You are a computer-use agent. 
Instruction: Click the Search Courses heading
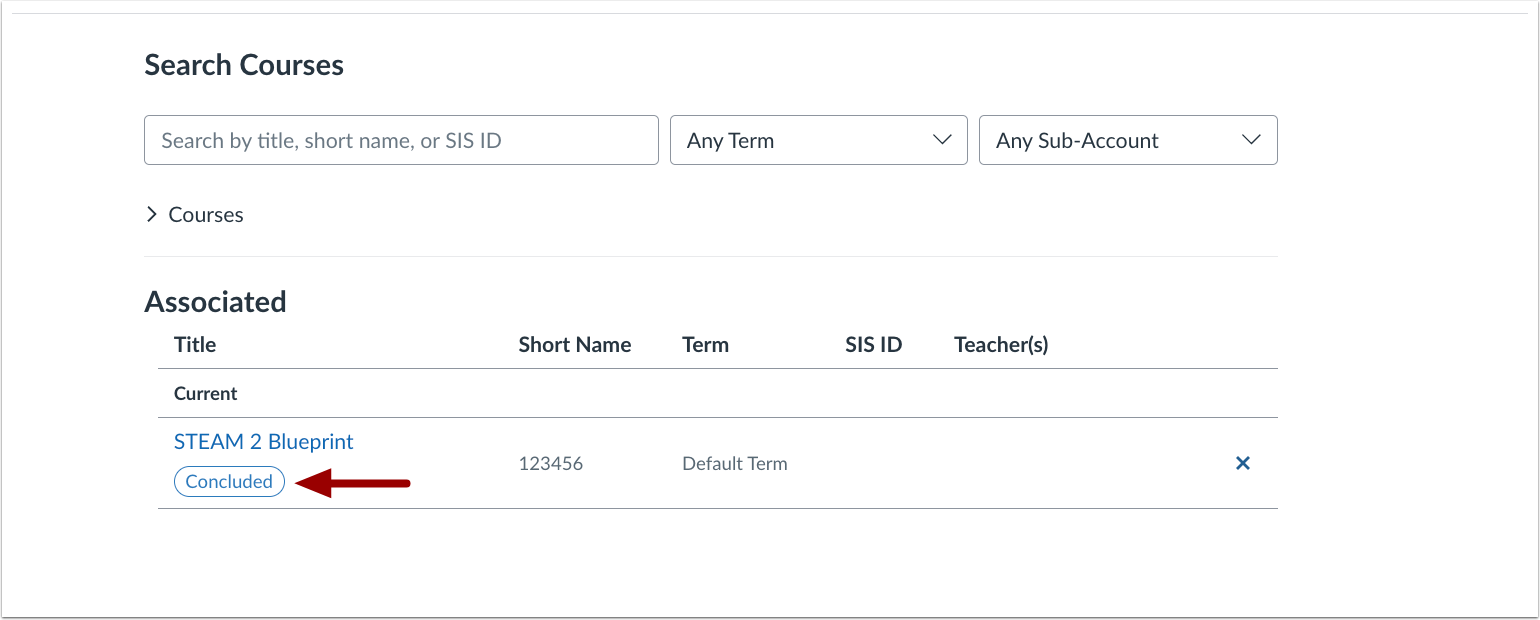(243, 64)
